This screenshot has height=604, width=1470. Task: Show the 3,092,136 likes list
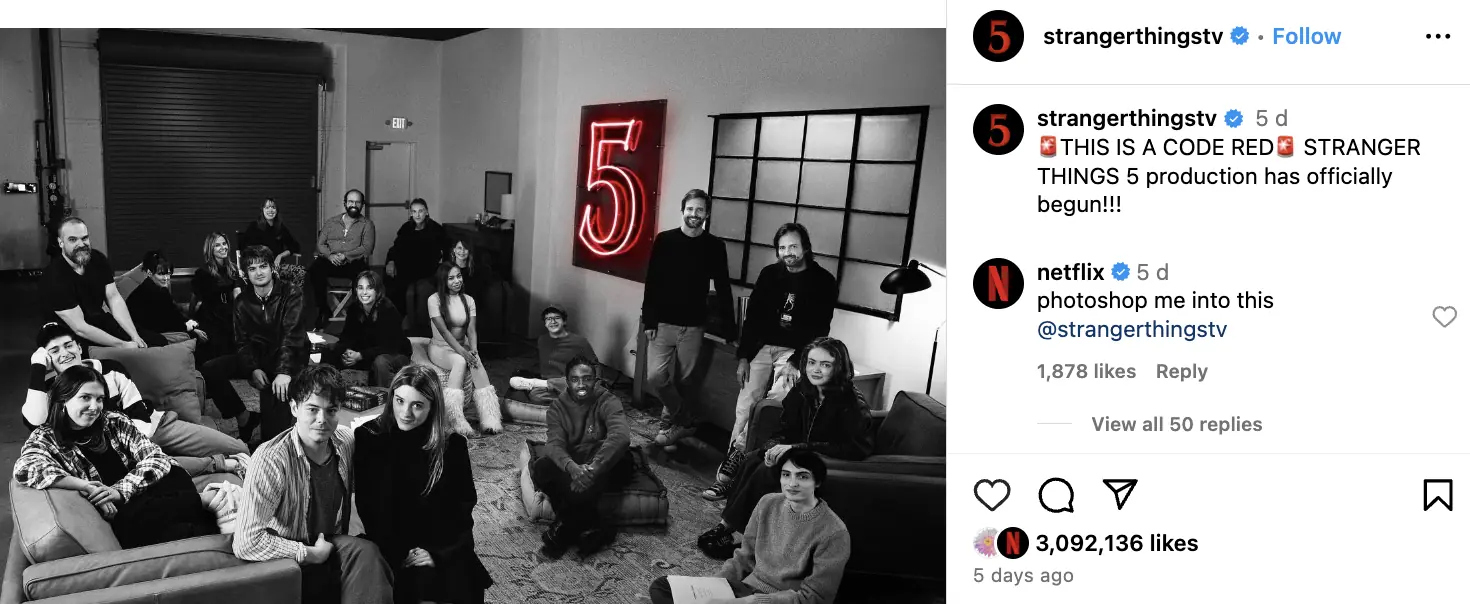1116,543
